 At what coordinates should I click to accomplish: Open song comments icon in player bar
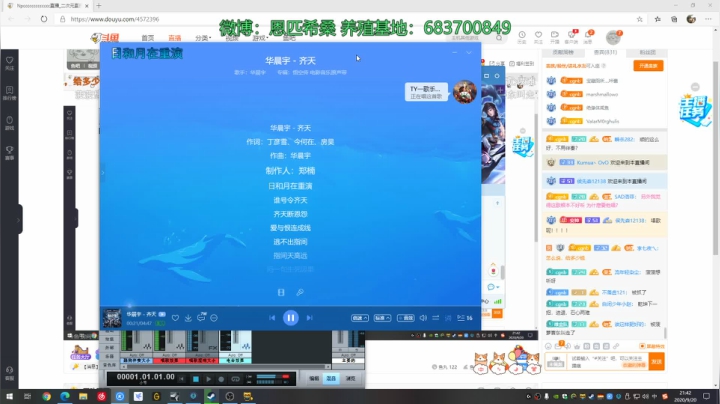[x=201, y=317]
